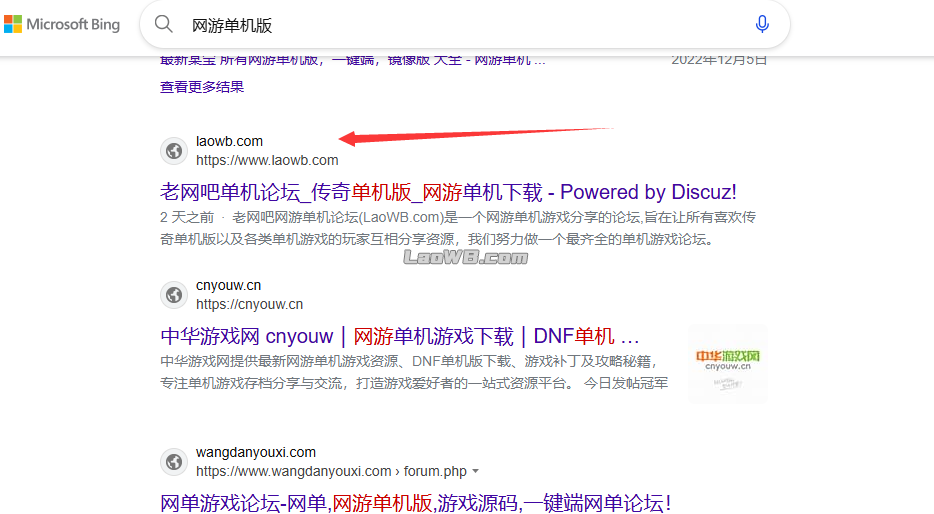The width and height of the screenshot is (934, 514).
Task: Expand the dropdown arrow after forum.php
Action: pyautogui.click(x=475, y=471)
